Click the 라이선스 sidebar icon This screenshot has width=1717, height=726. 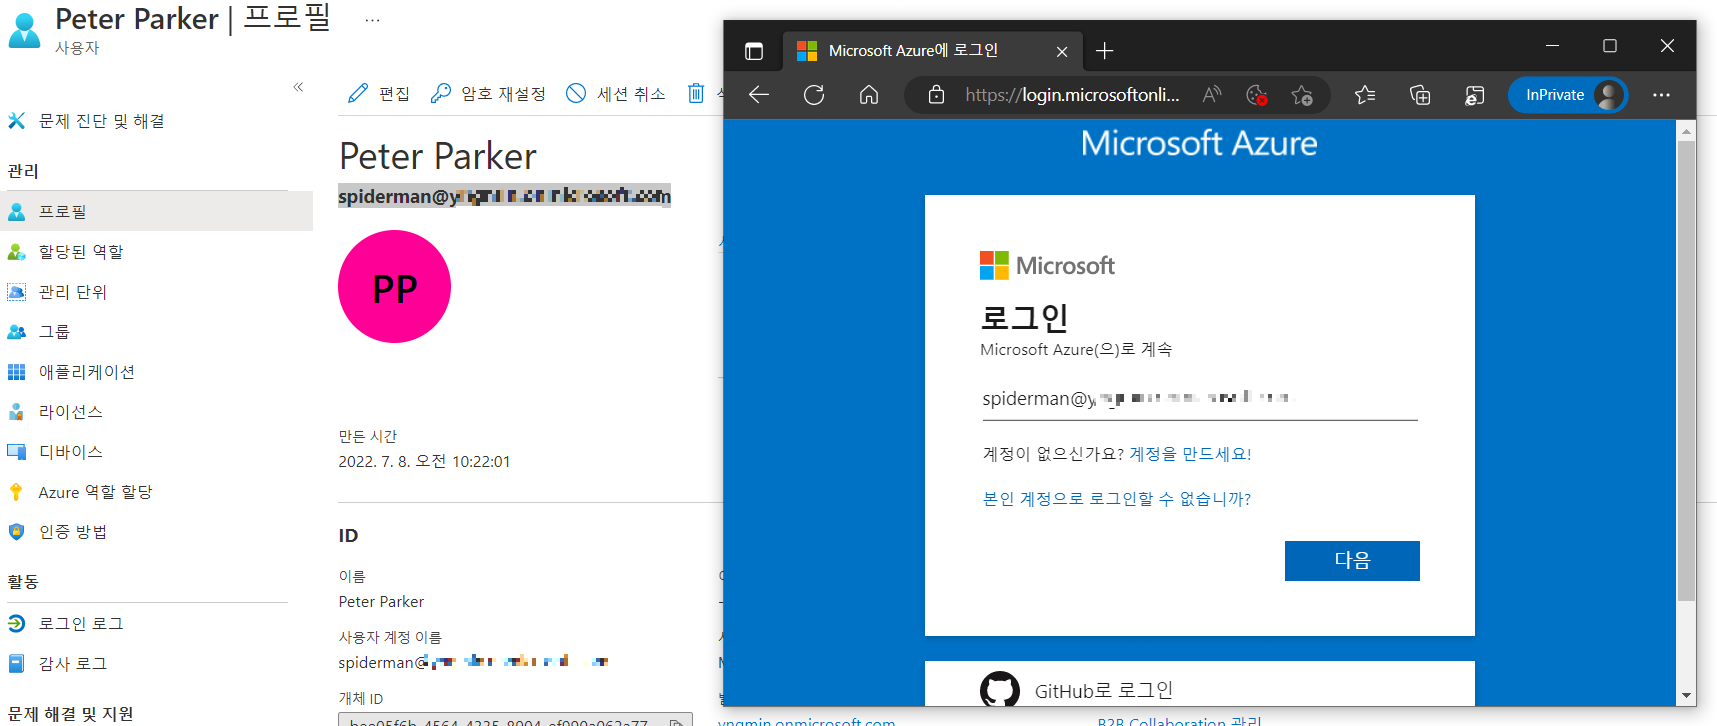point(16,412)
